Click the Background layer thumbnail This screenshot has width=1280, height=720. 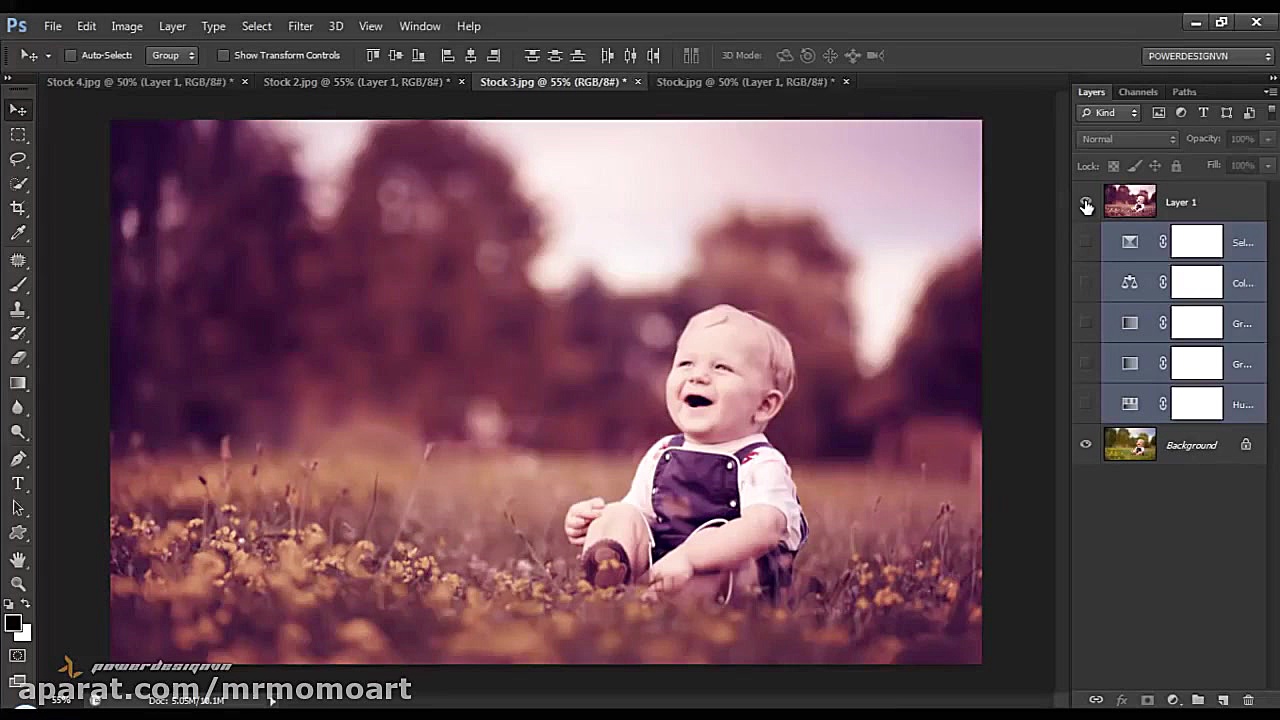(x=1129, y=444)
